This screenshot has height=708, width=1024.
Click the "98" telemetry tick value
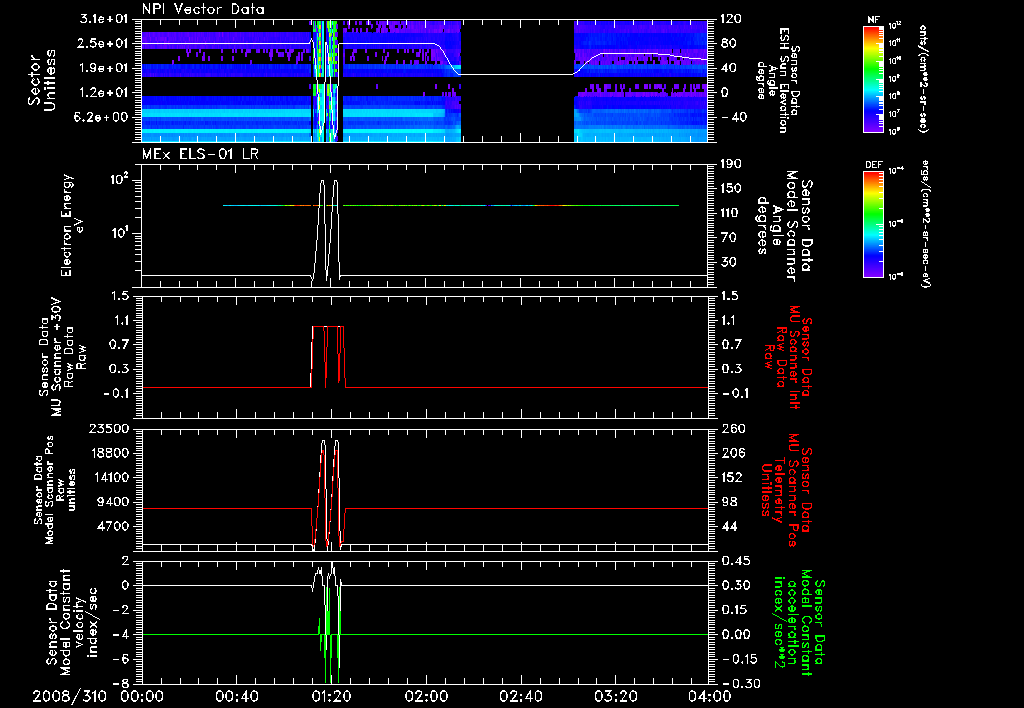coord(728,502)
